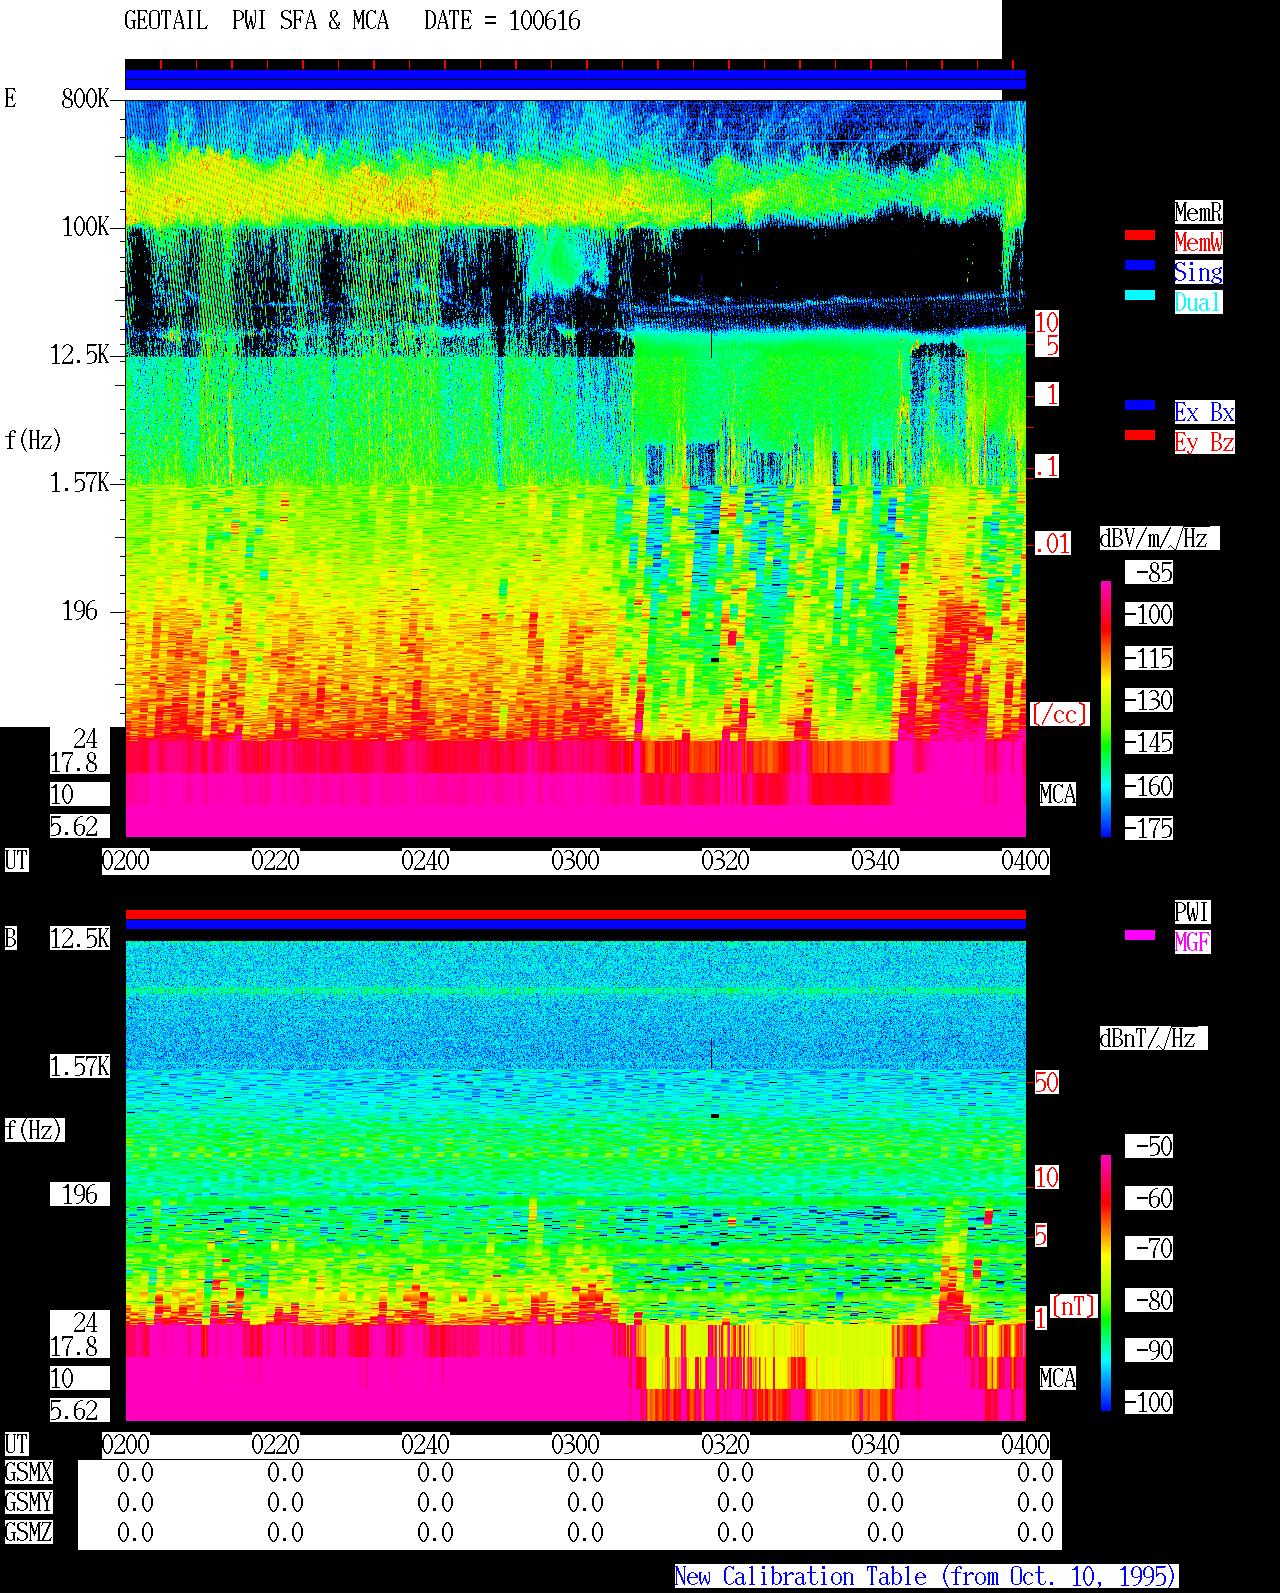
Task: Click the 800K frequency axis label
Action: [85, 99]
